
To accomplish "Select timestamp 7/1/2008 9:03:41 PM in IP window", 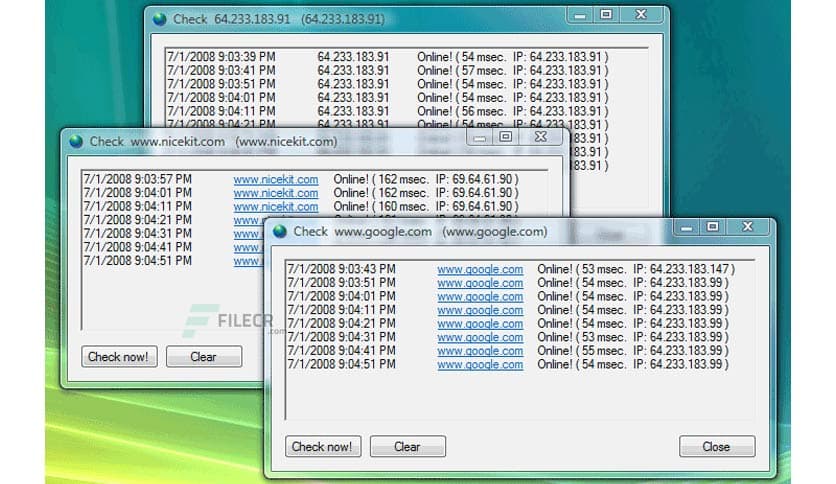I will [x=221, y=70].
